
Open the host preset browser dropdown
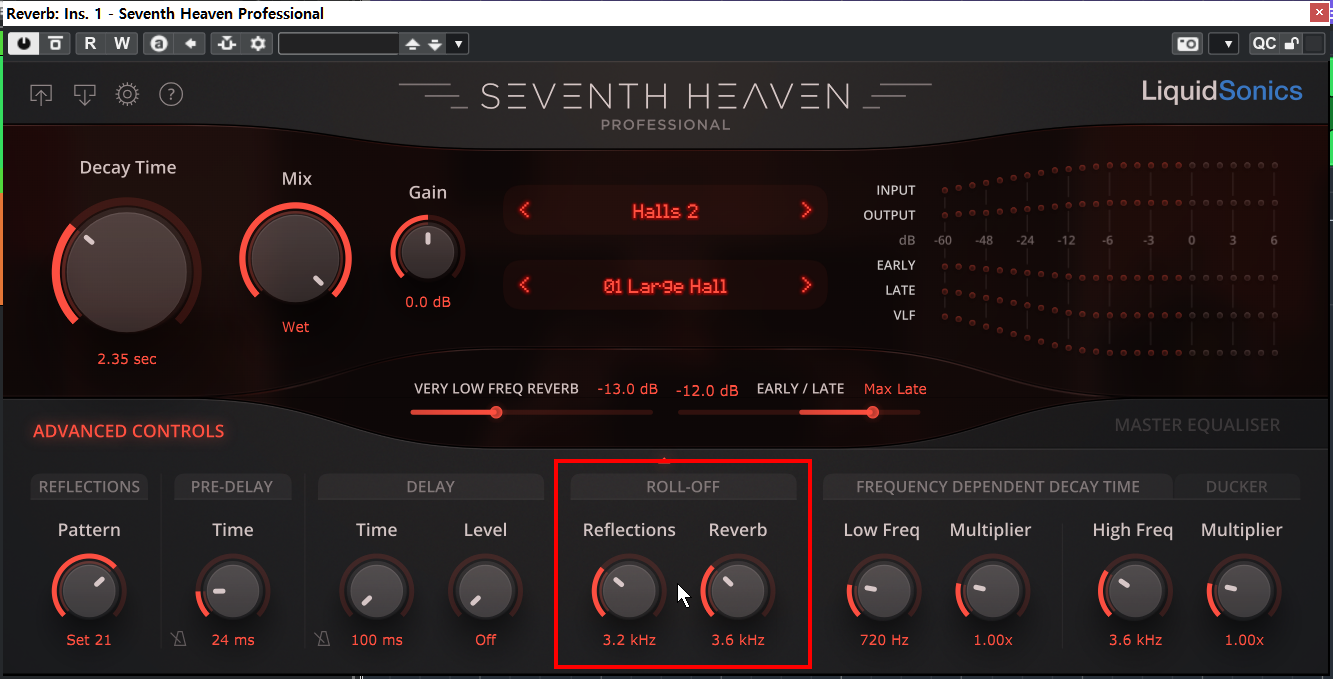[x=458, y=44]
